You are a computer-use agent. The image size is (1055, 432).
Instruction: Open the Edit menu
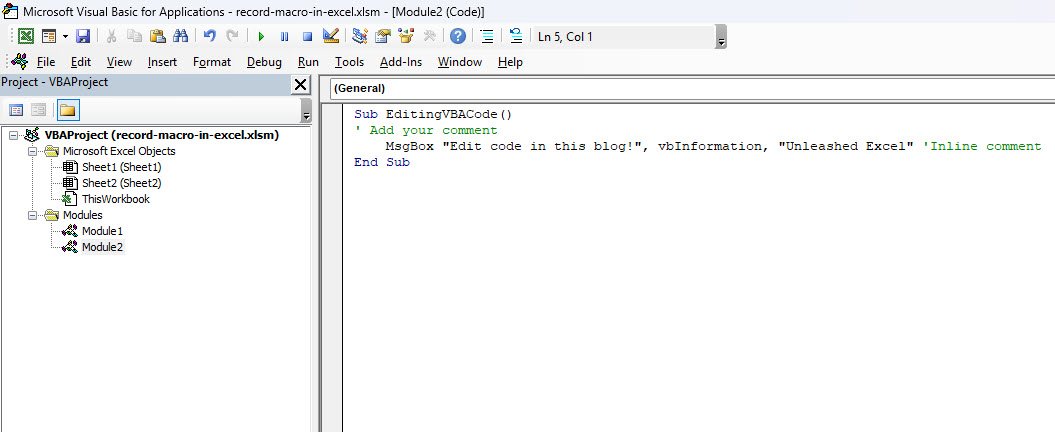(x=81, y=62)
